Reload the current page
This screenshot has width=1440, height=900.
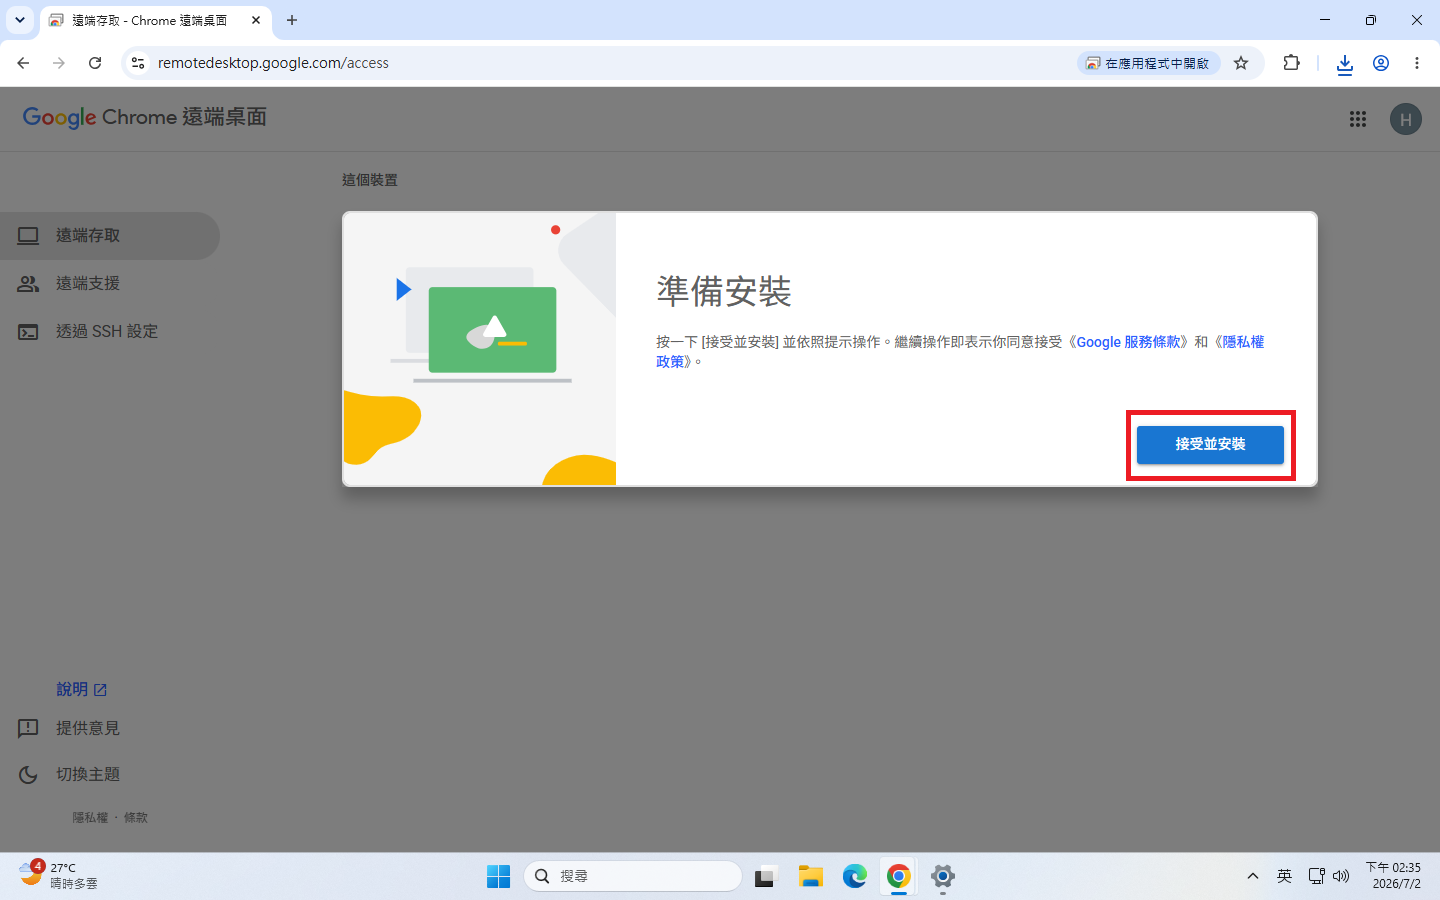pyautogui.click(x=95, y=63)
